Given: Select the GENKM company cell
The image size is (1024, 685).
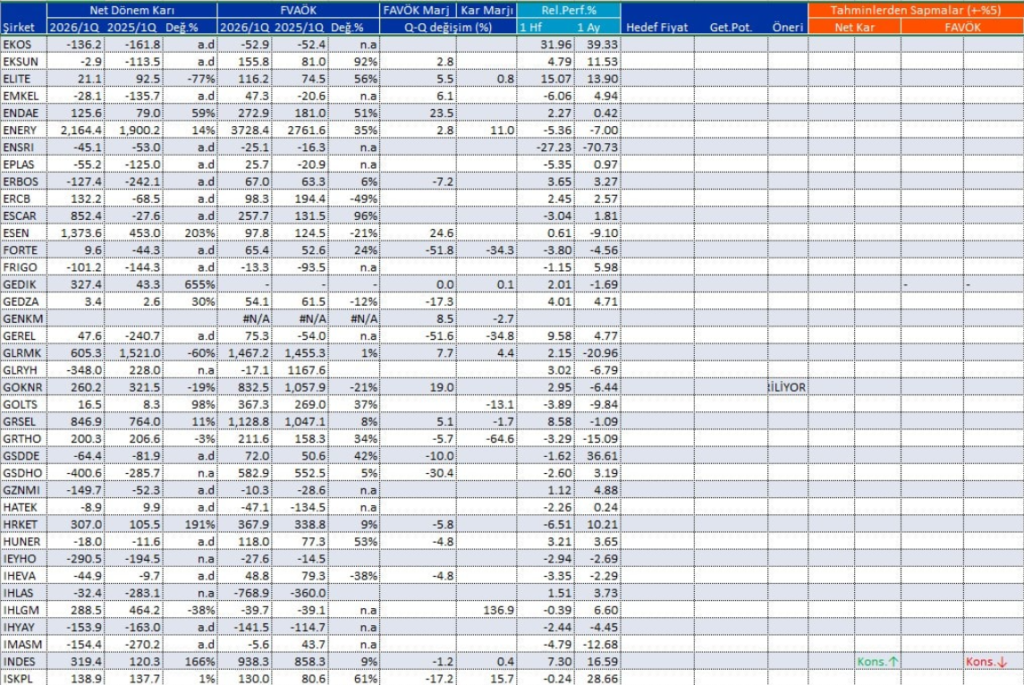Looking at the screenshot, I should pos(24,319).
